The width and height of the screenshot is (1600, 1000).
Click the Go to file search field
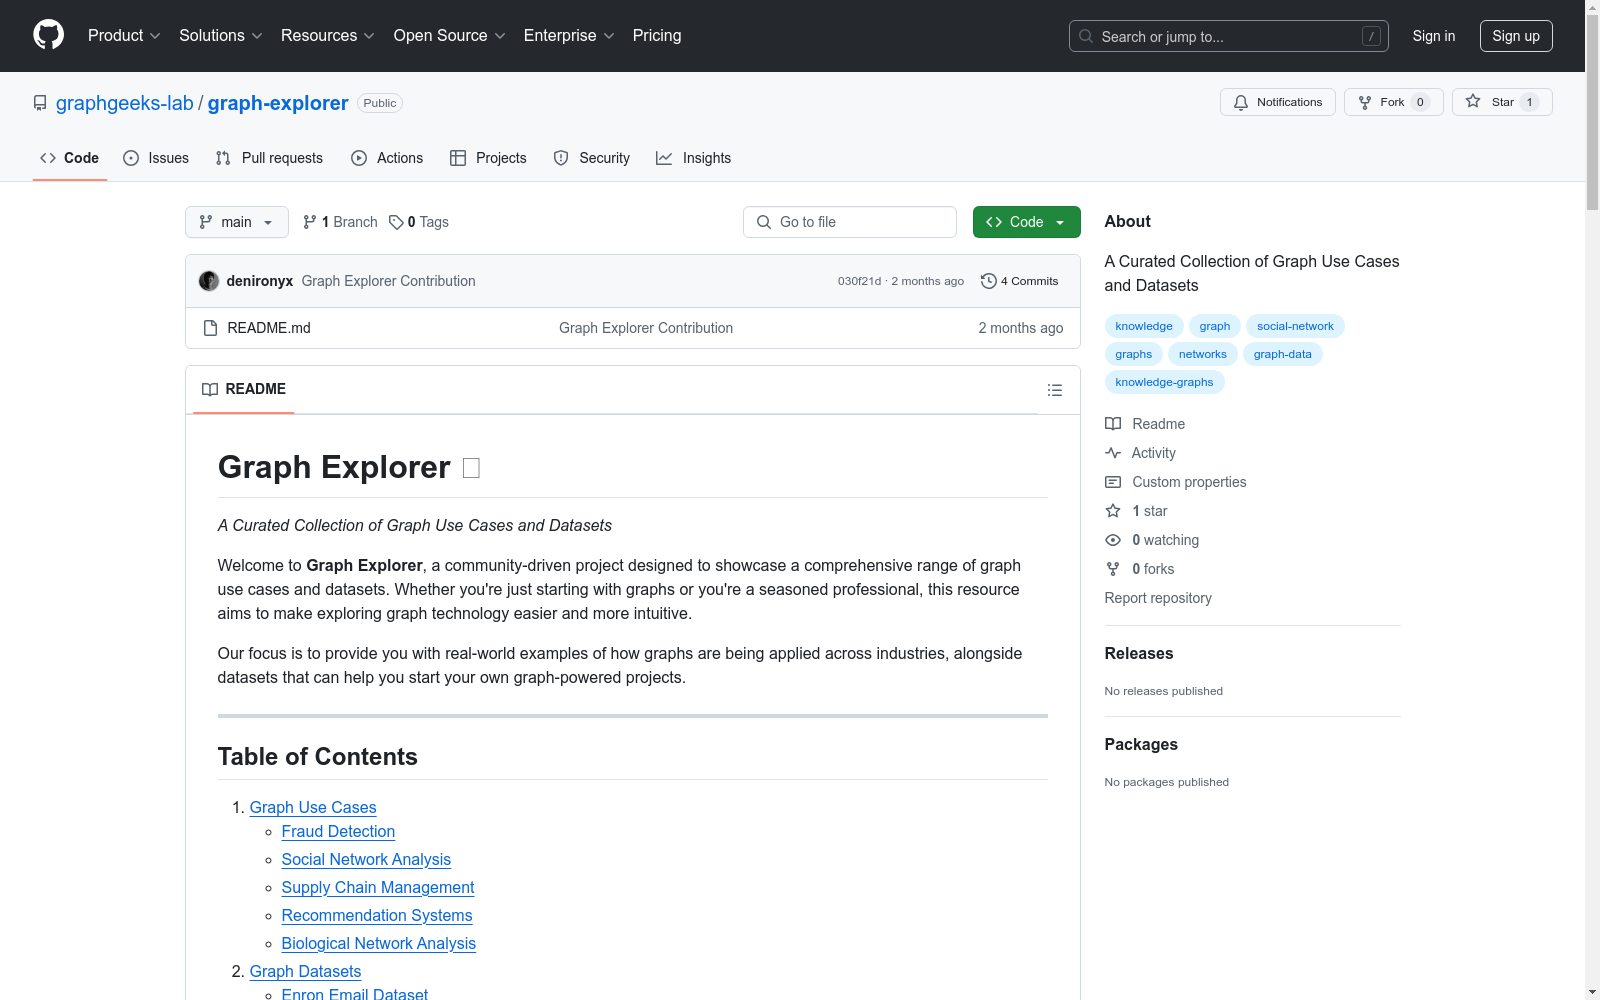click(850, 222)
